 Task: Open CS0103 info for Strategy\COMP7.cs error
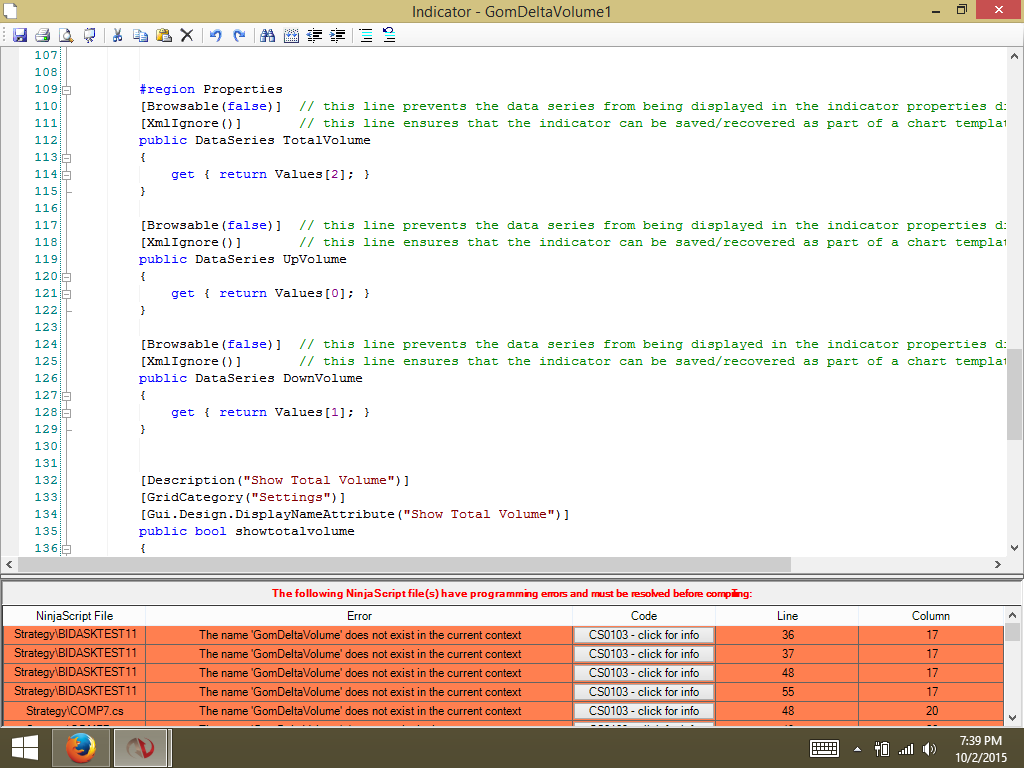click(644, 711)
